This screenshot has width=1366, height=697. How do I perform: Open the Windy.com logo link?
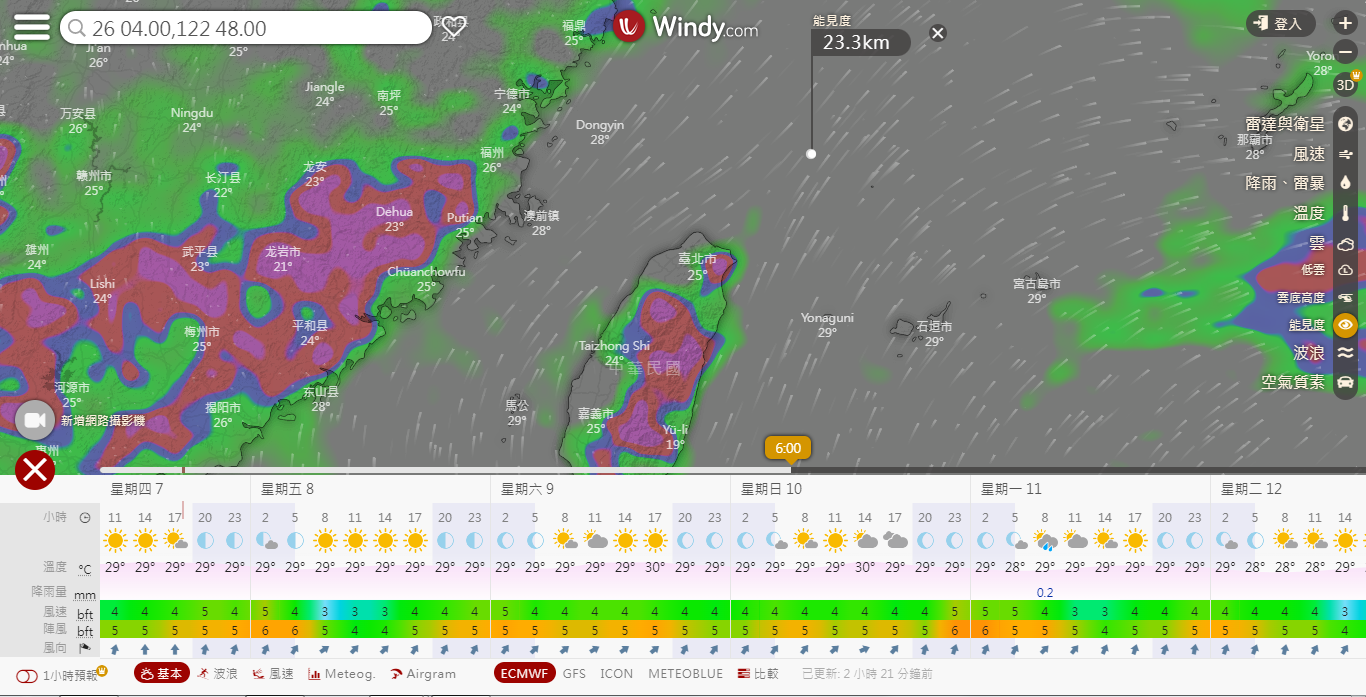tap(687, 27)
